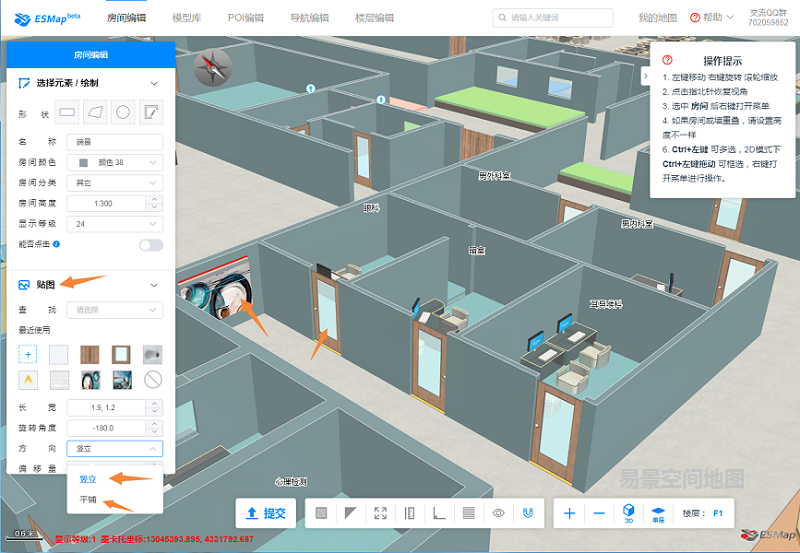This screenshot has height=553, width=800.
Task: Select the door texture thumbnail
Action: [x=121, y=355]
